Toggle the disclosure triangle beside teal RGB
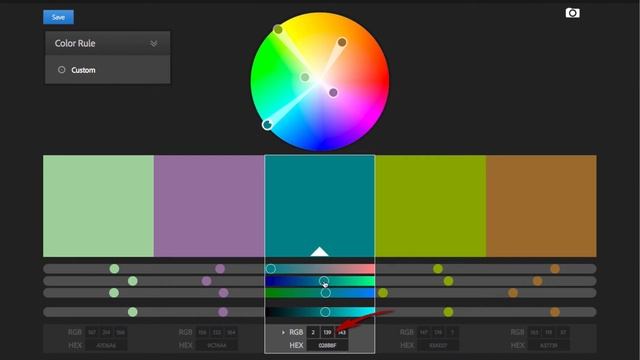Screen dimensions: 640x360 [x=283, y=332]
